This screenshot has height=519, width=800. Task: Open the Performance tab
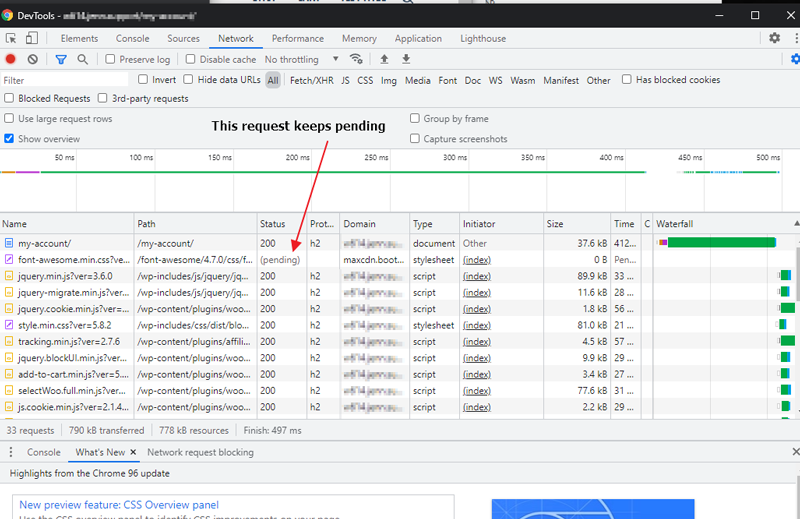point(297,38)
